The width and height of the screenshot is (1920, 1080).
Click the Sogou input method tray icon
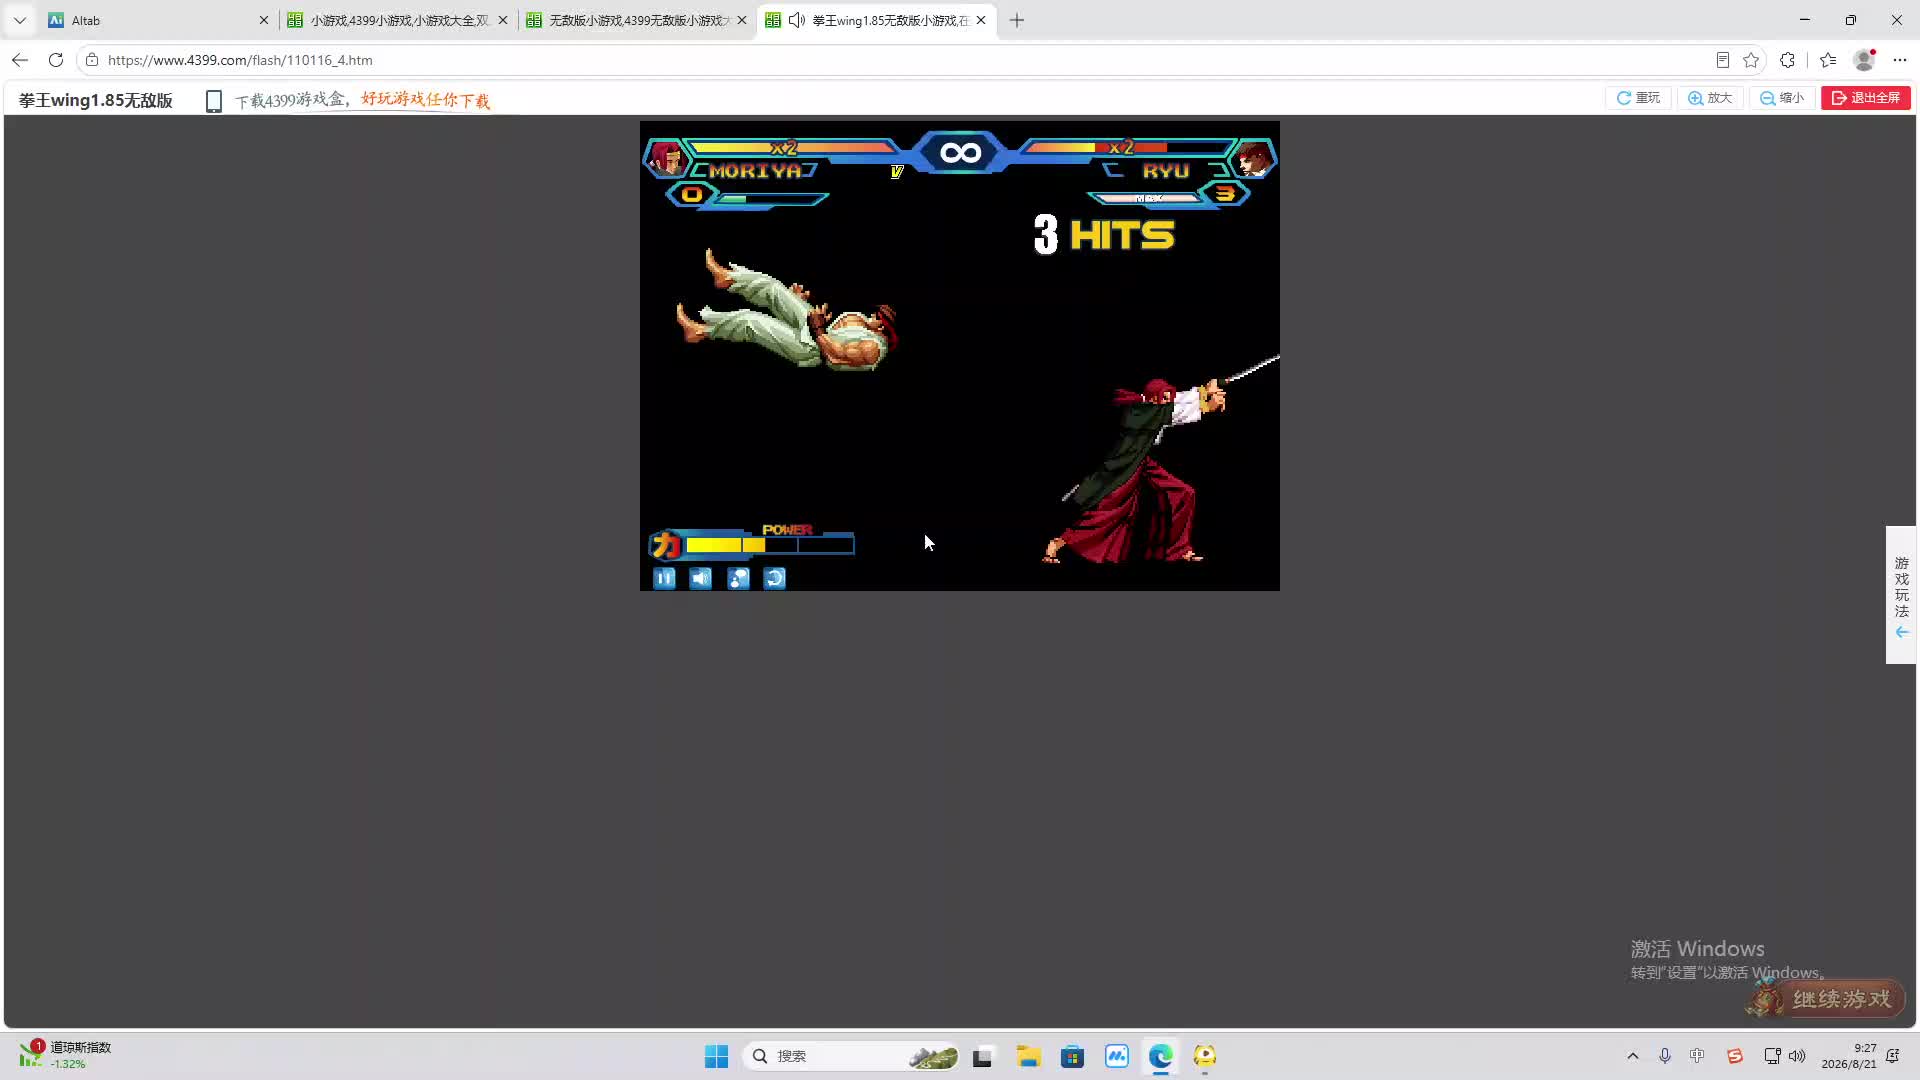(1735, 1056)
